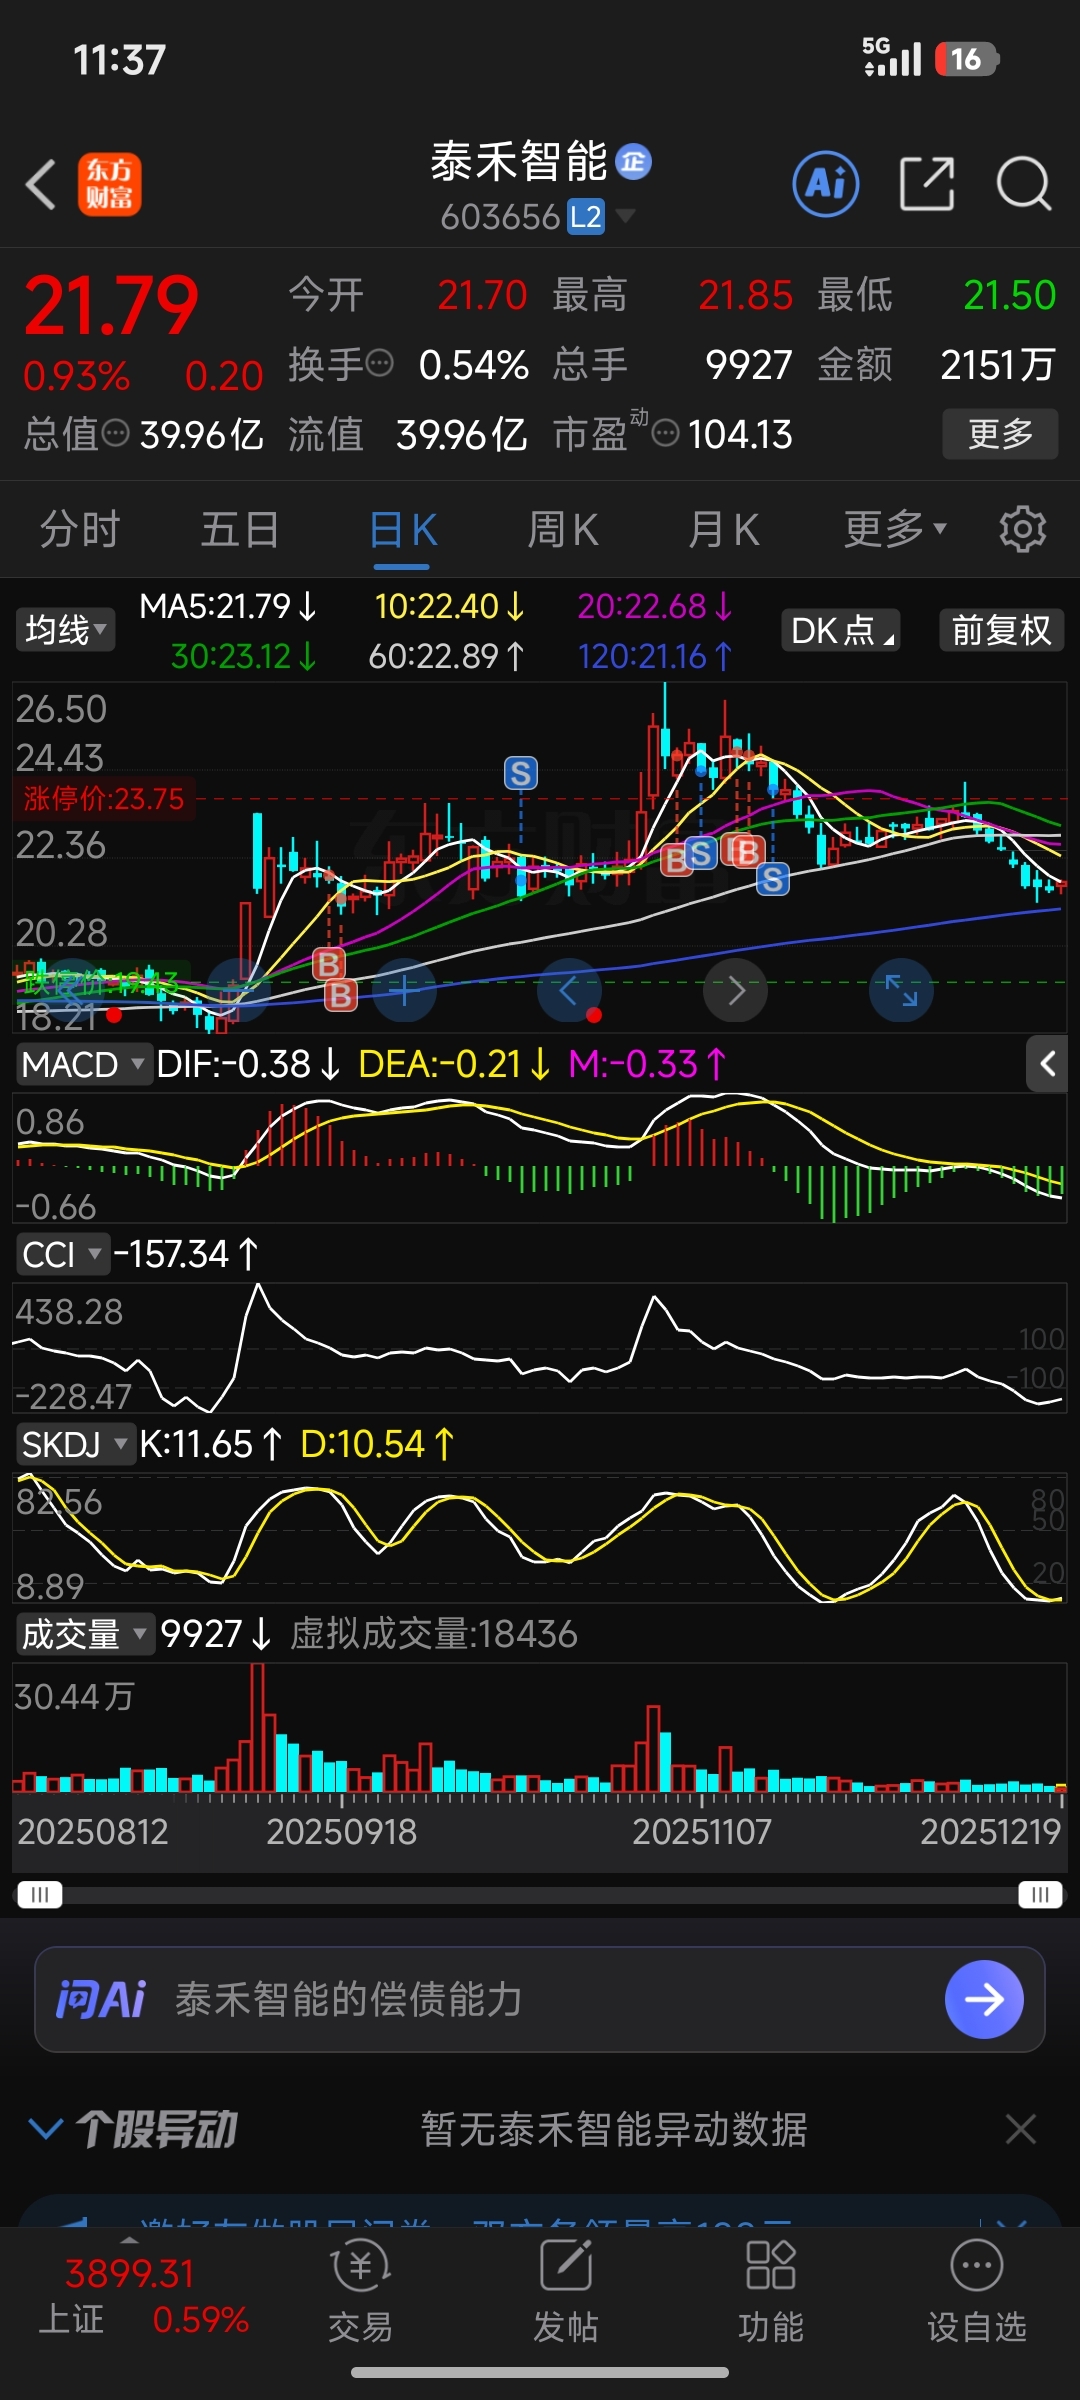Tap the 涨停价:23.75 label
Viewport: 1080px width, 2400px height.
click(x=104, y=798)
